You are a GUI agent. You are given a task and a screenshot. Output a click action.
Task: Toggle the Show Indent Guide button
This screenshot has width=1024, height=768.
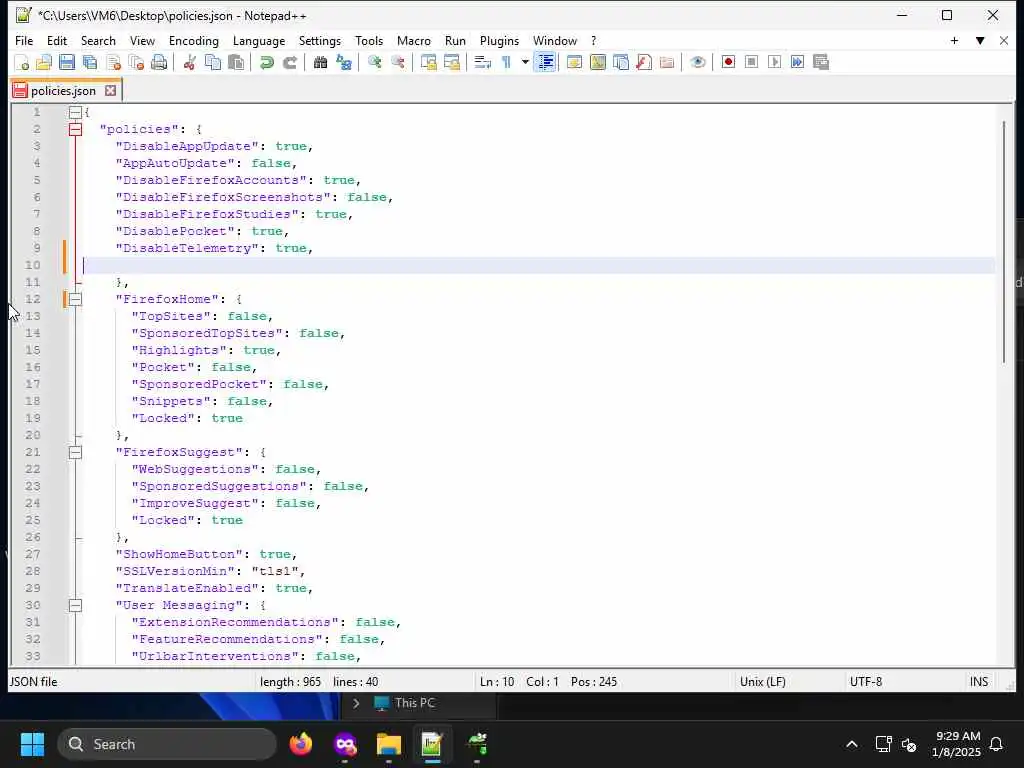point(545,62)
